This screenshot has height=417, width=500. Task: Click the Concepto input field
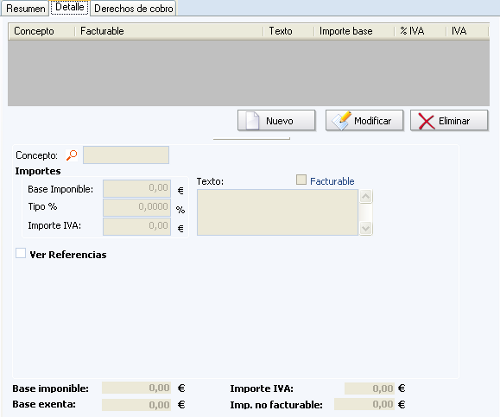tap(126, 155)
